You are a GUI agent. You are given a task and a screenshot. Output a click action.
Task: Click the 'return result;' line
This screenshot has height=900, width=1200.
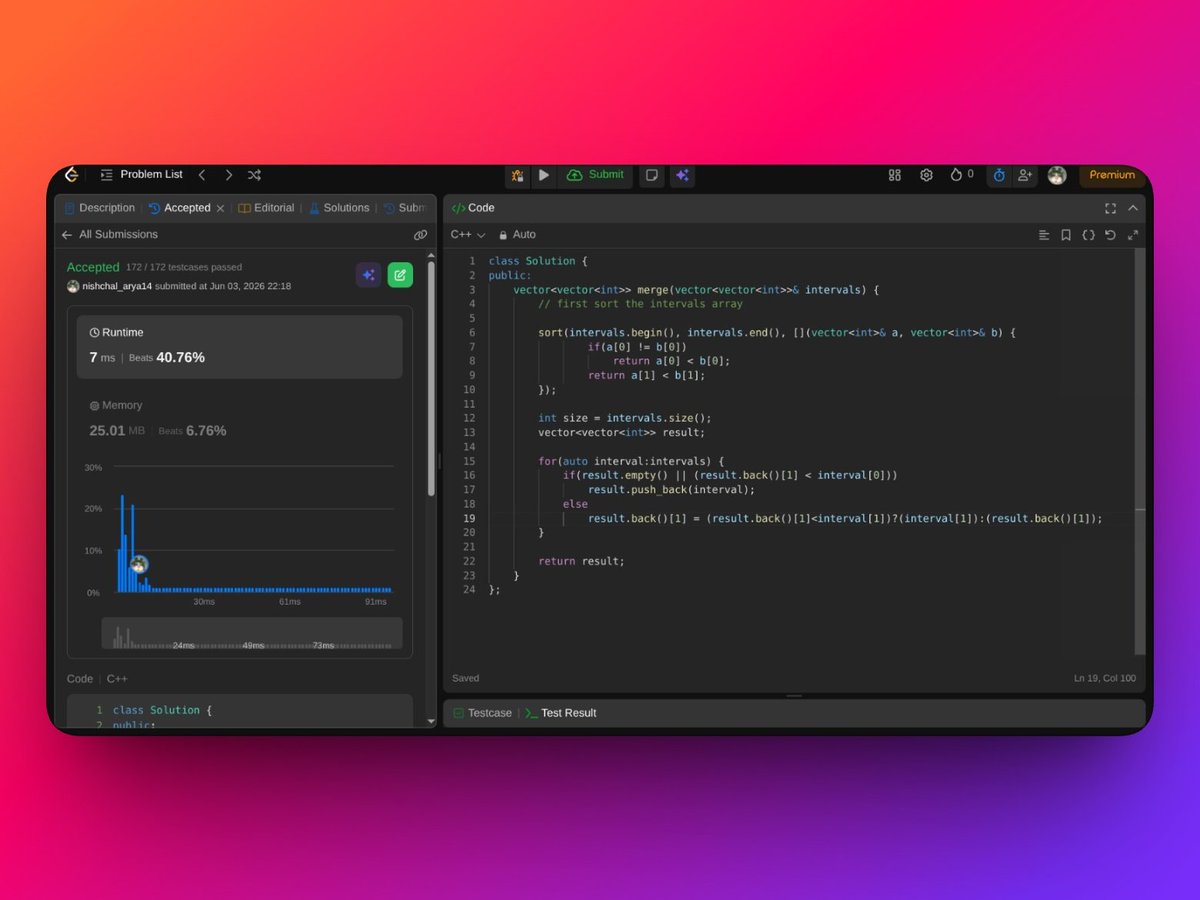581,561
